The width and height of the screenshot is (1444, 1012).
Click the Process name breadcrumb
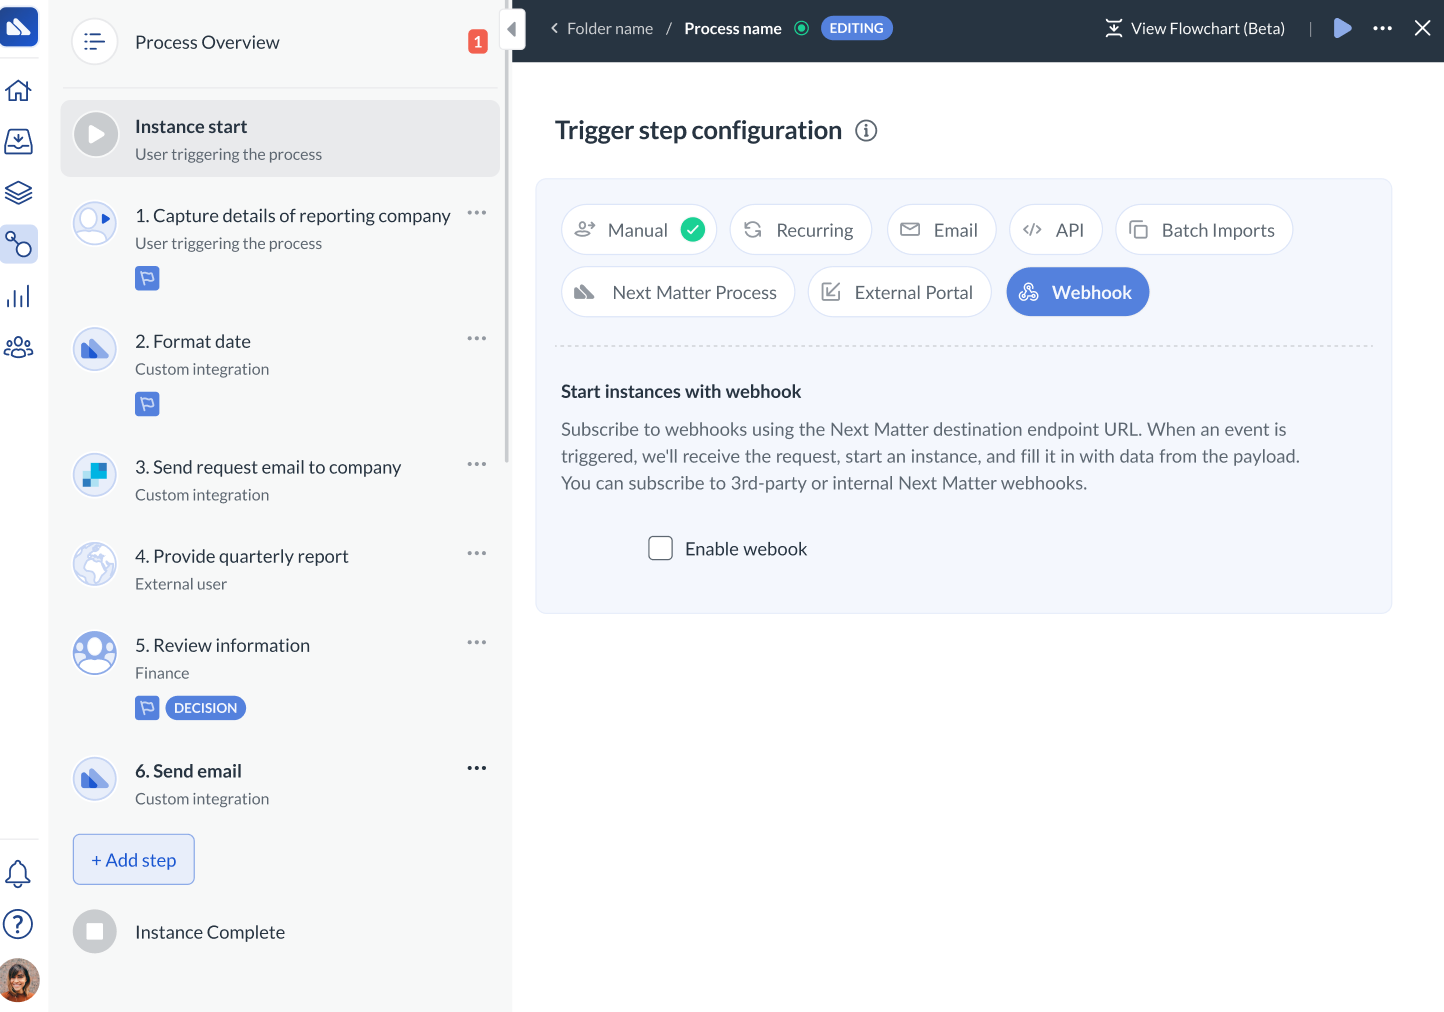[x=733, y=29]
